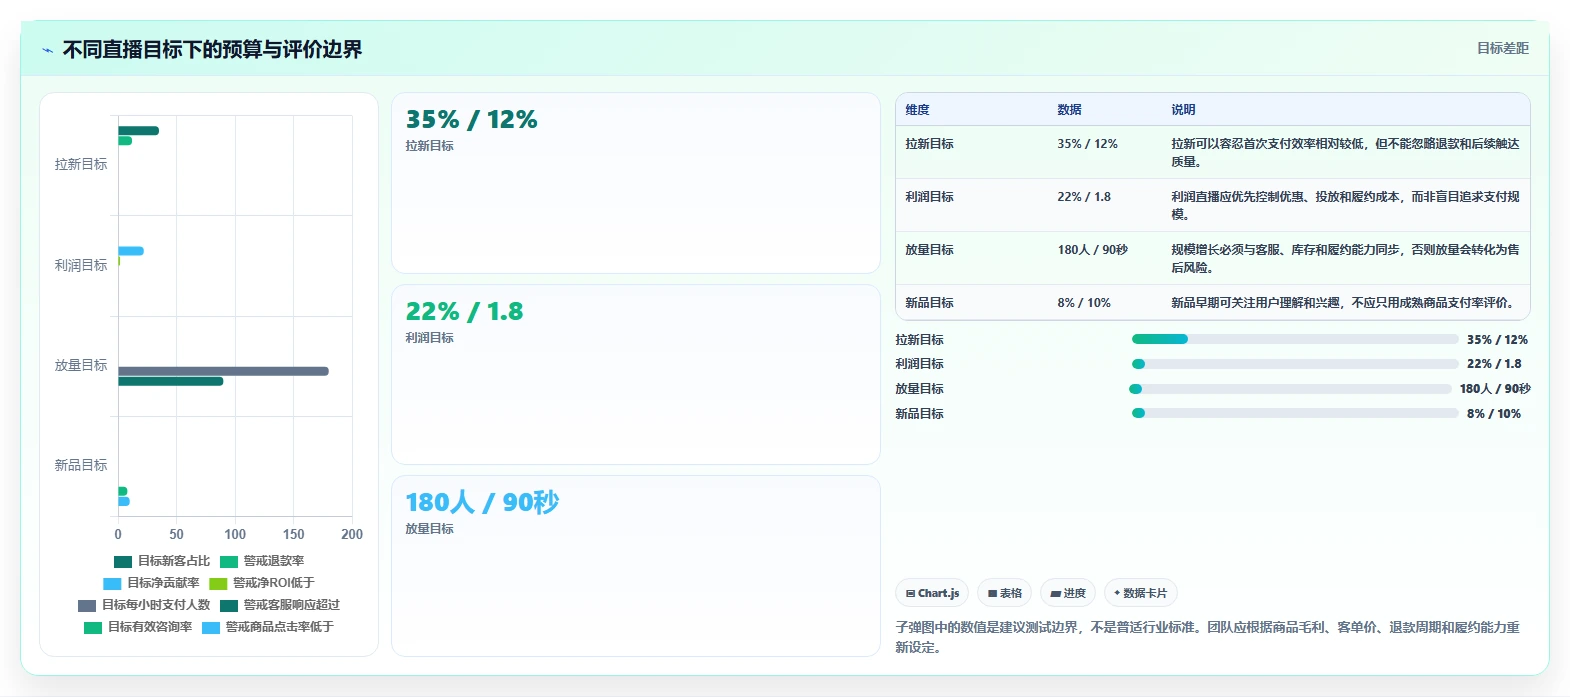Open the 目标差距 link in header

click(x=1503, y=48)
